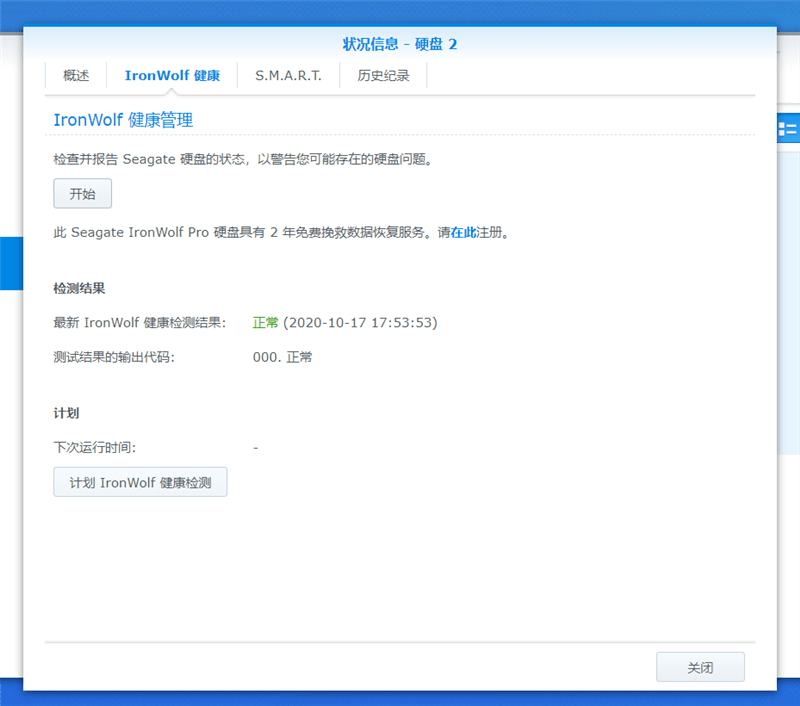Screen dimensions: 800x706
Task: Click the 检测结果 section heading
Action: pyautogui.click(x=79, y=288)
